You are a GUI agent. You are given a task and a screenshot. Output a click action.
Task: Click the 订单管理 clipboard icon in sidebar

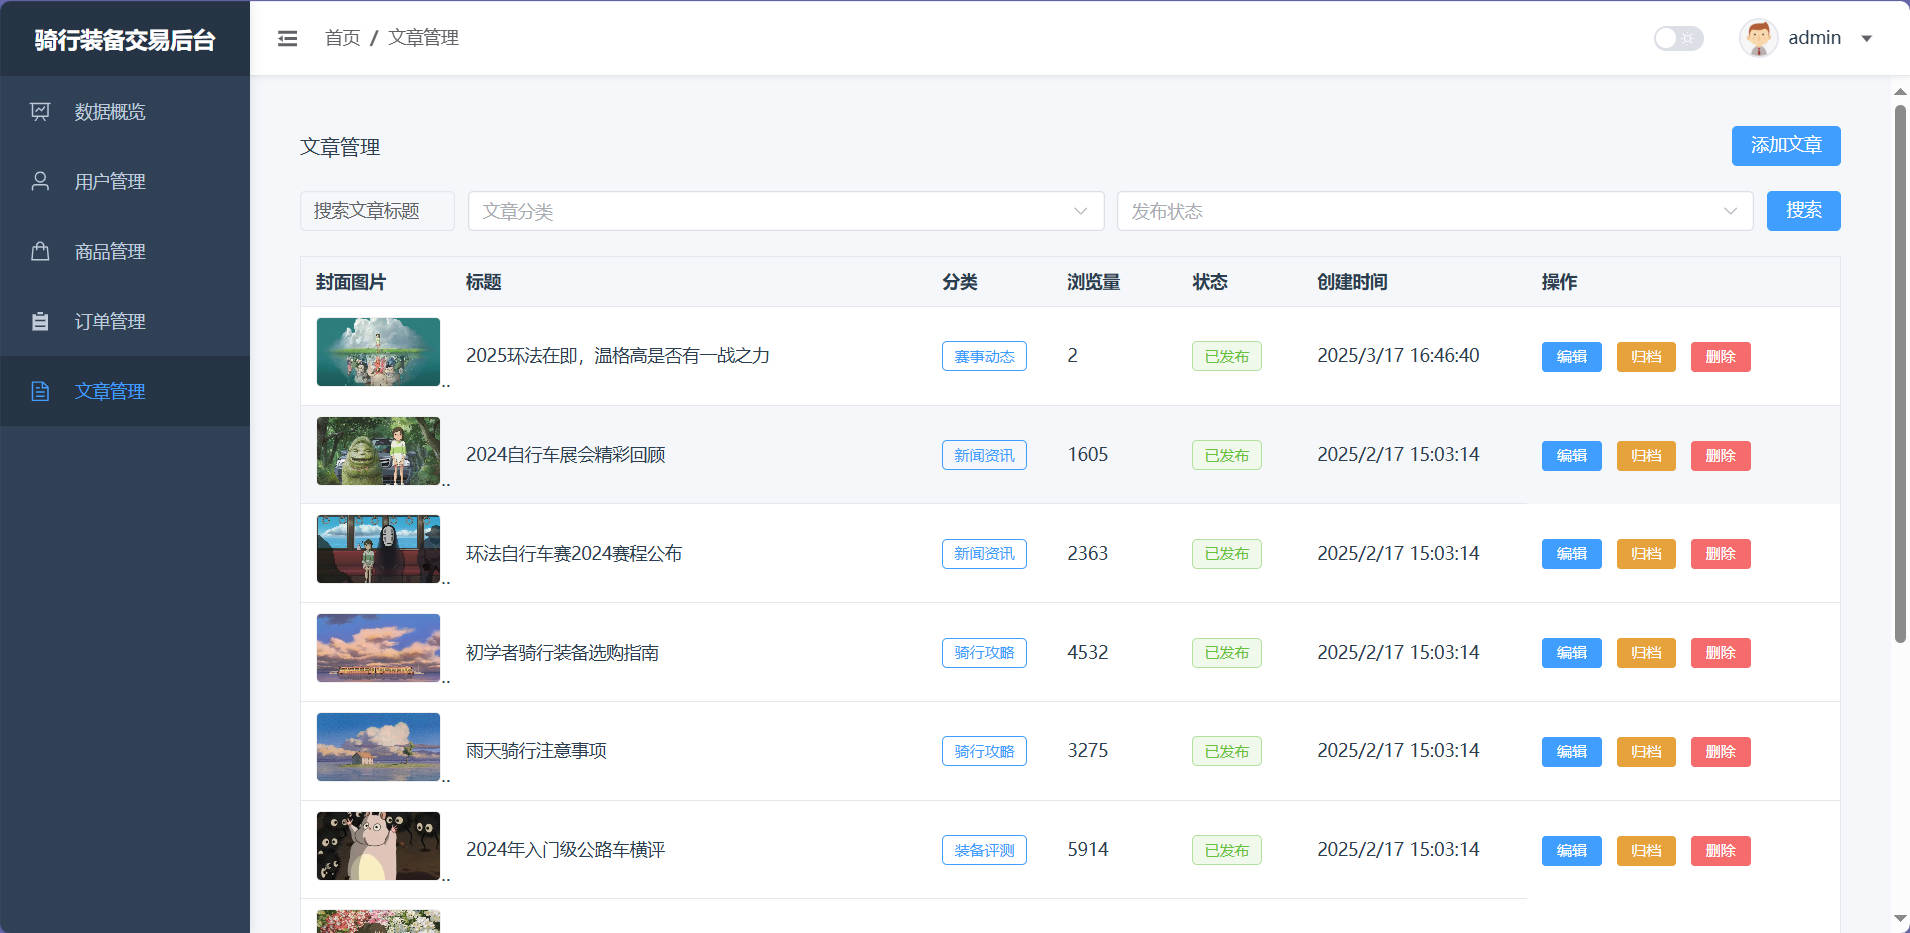click(40, 321)
